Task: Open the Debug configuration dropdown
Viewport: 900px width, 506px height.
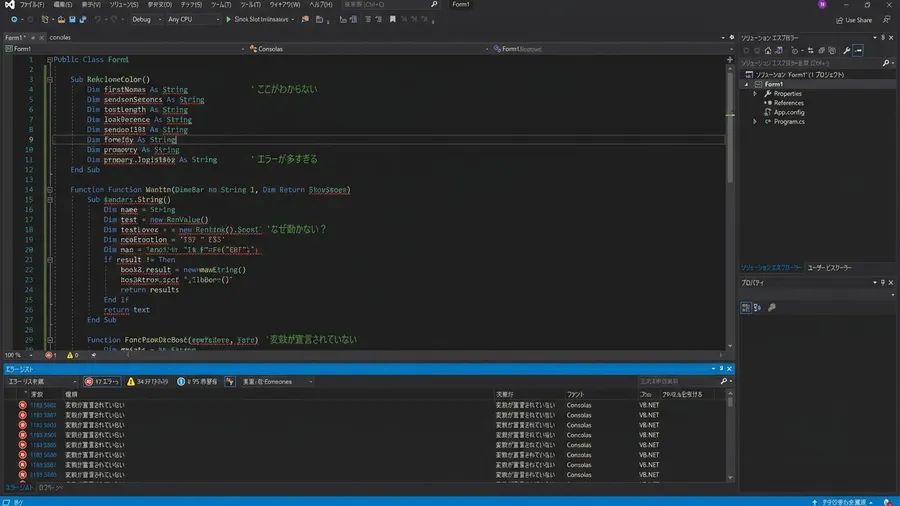Action: [x=146, y=20]
